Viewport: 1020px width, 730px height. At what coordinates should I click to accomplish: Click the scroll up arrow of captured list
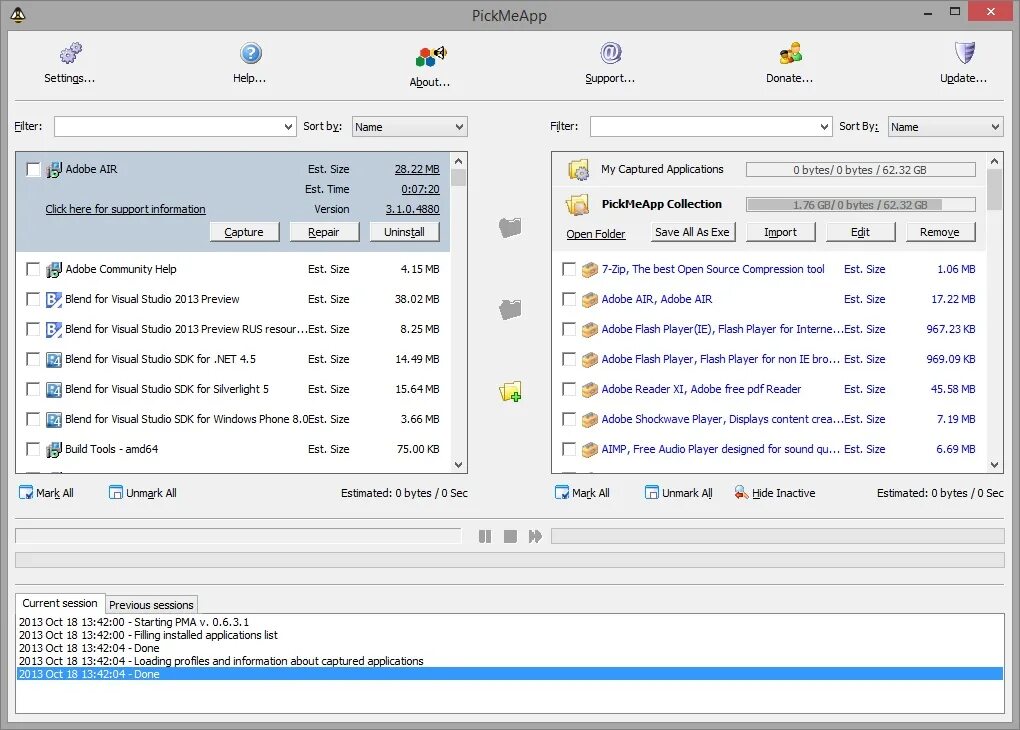pos(994,161)
